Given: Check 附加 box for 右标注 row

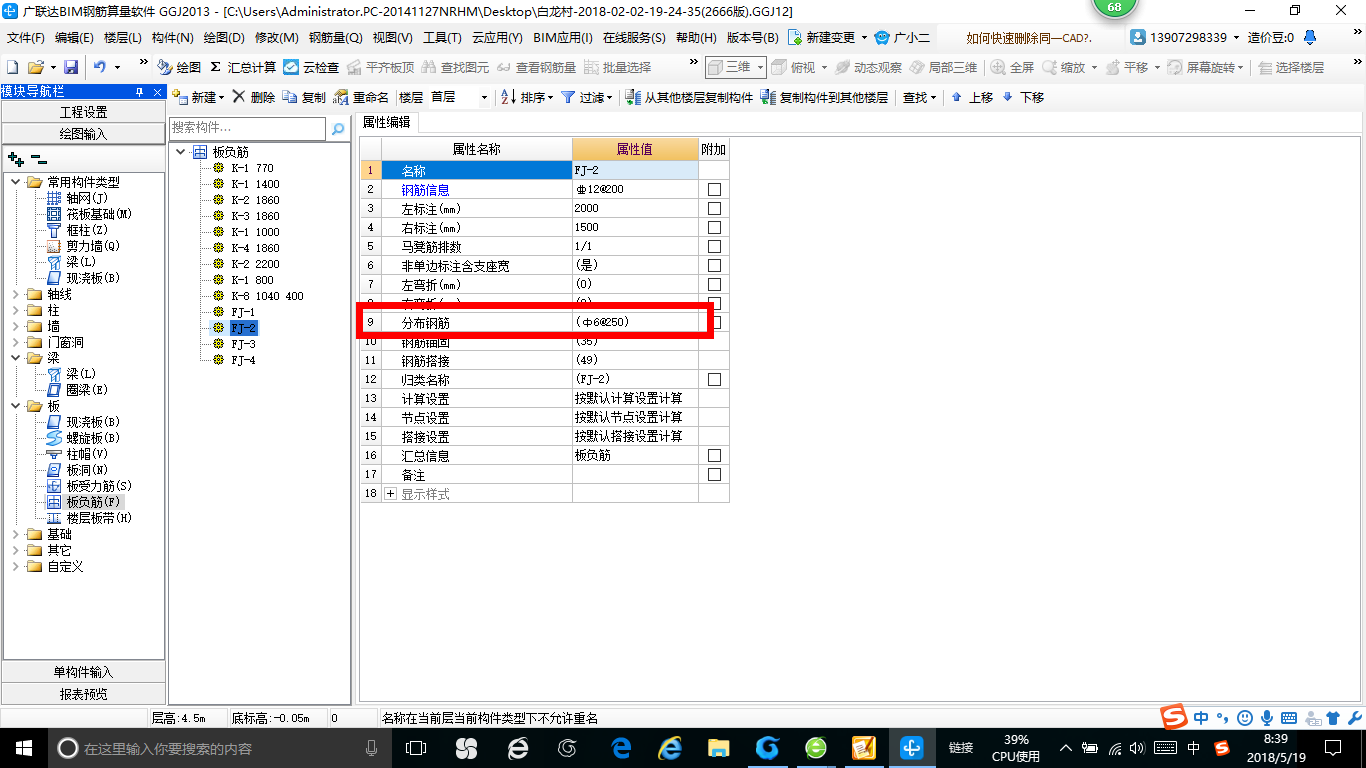Looking at the screenshot, I should [x=714, y=228].
